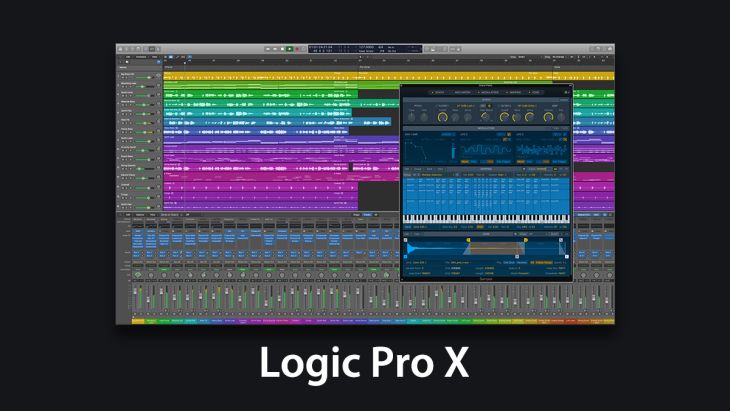Image resolution: width=730 pixels, height=411 pixels.
Task: Click the Forward transport button
Action: tap(275, 48)
